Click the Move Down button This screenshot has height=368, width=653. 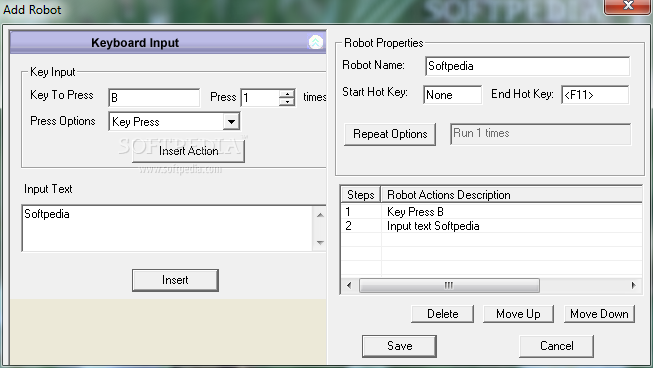click(599, 314)
